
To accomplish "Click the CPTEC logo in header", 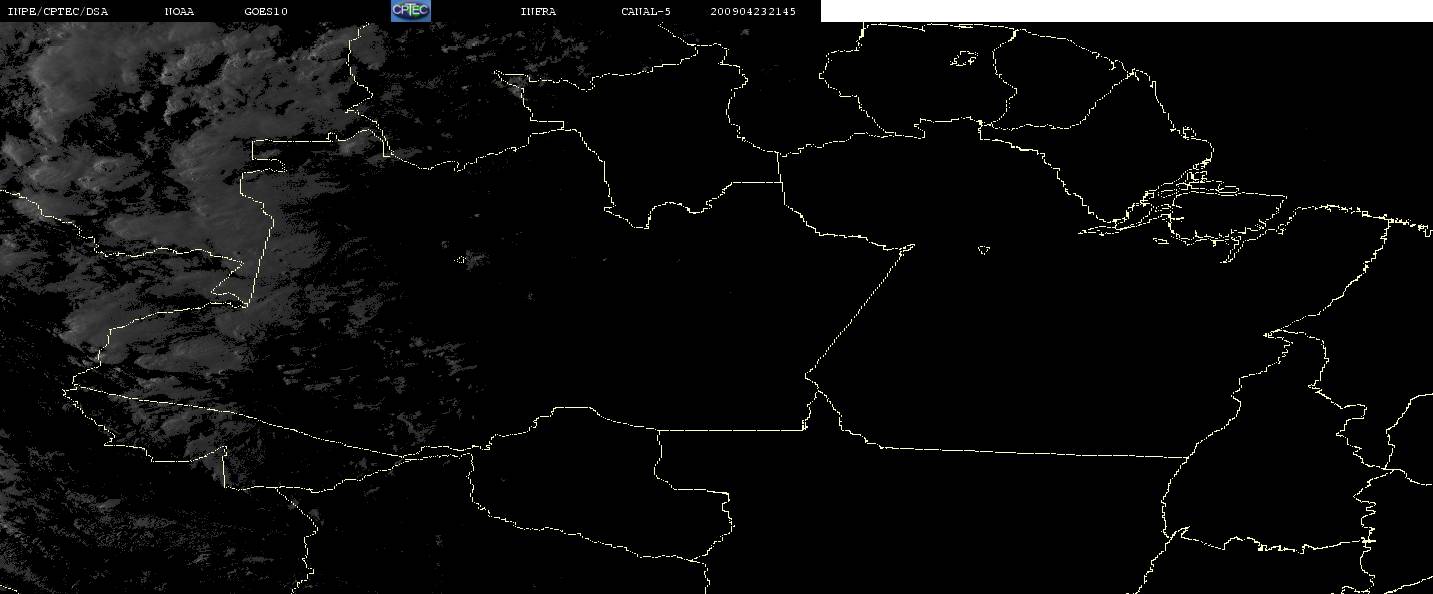I will coord(411,11).
